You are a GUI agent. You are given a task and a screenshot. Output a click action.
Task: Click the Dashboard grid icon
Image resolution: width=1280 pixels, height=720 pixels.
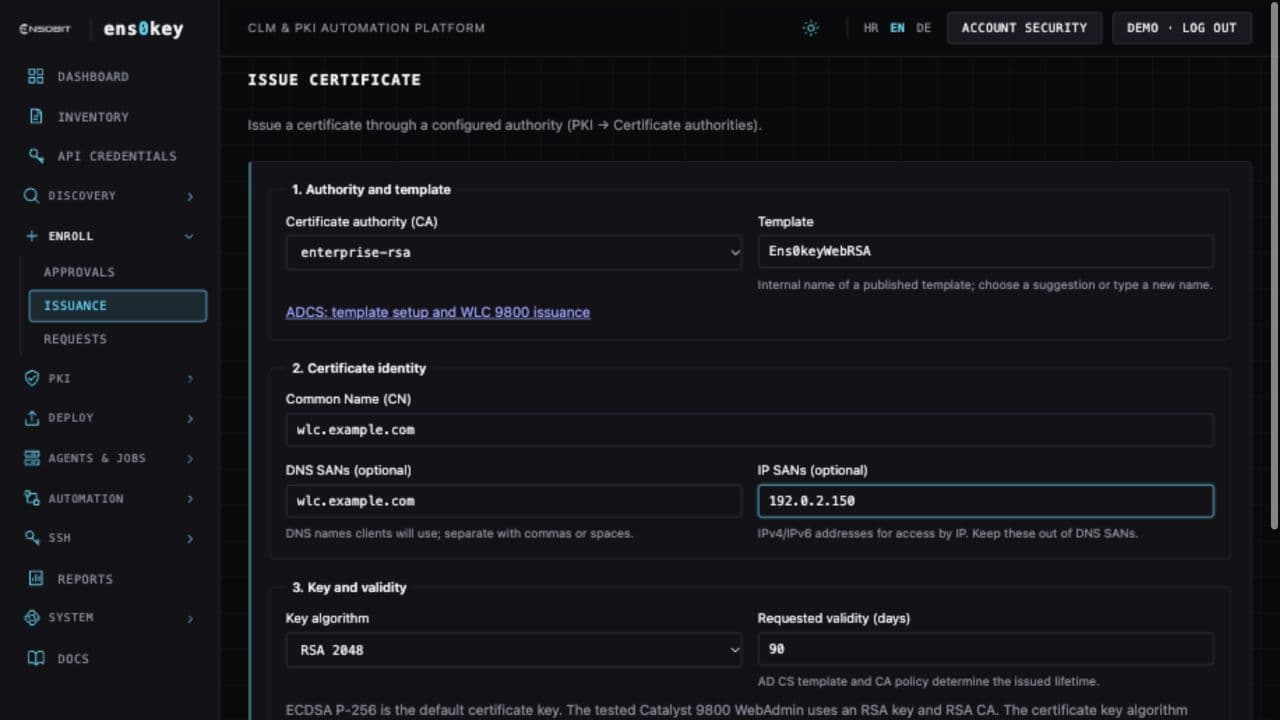(36, 77)
